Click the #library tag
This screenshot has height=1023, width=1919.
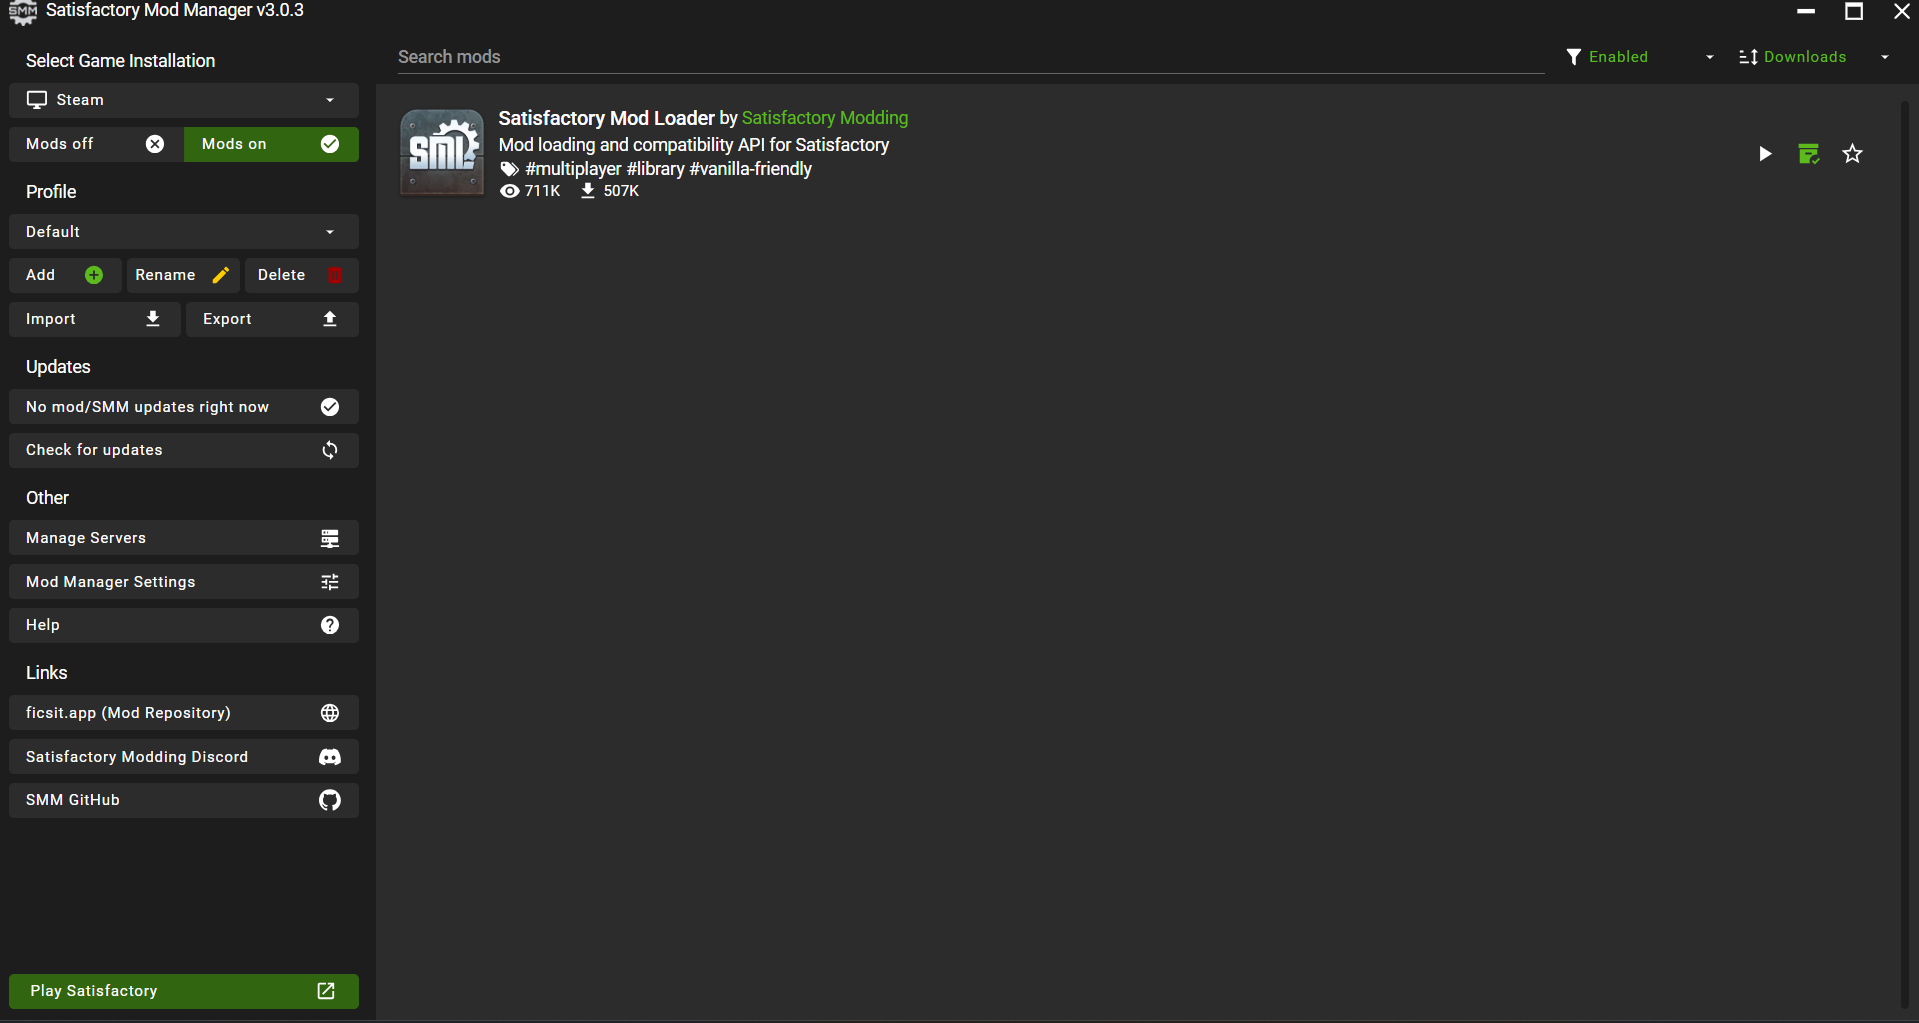pyautogui.click(x=656, y=169)
